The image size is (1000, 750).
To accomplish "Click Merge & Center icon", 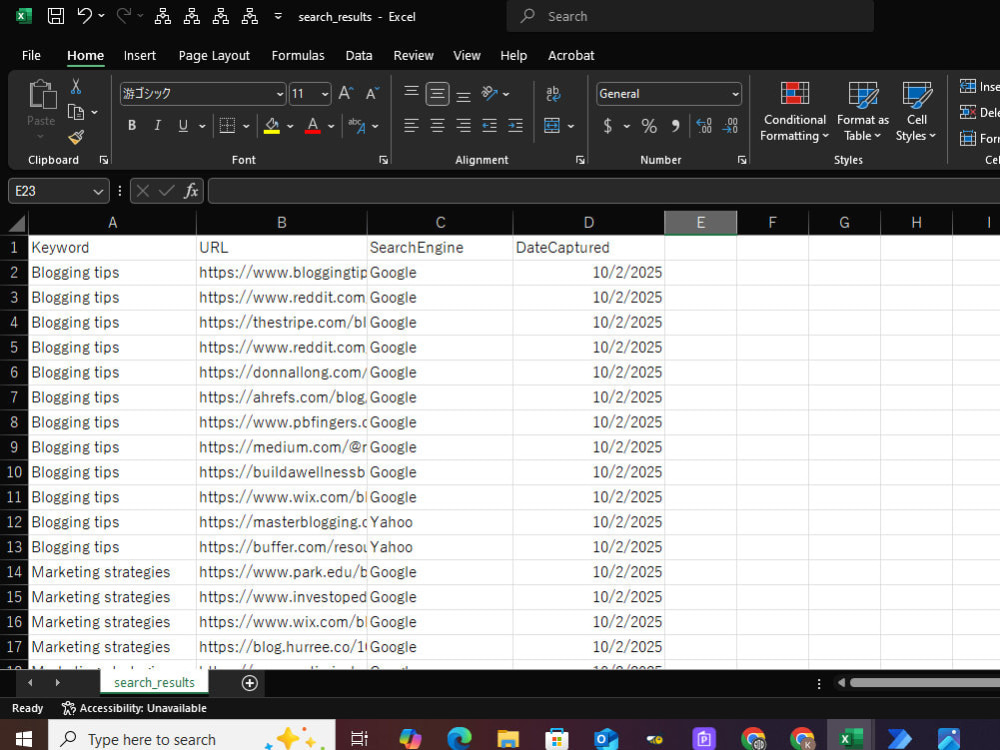I will (552, 126).
